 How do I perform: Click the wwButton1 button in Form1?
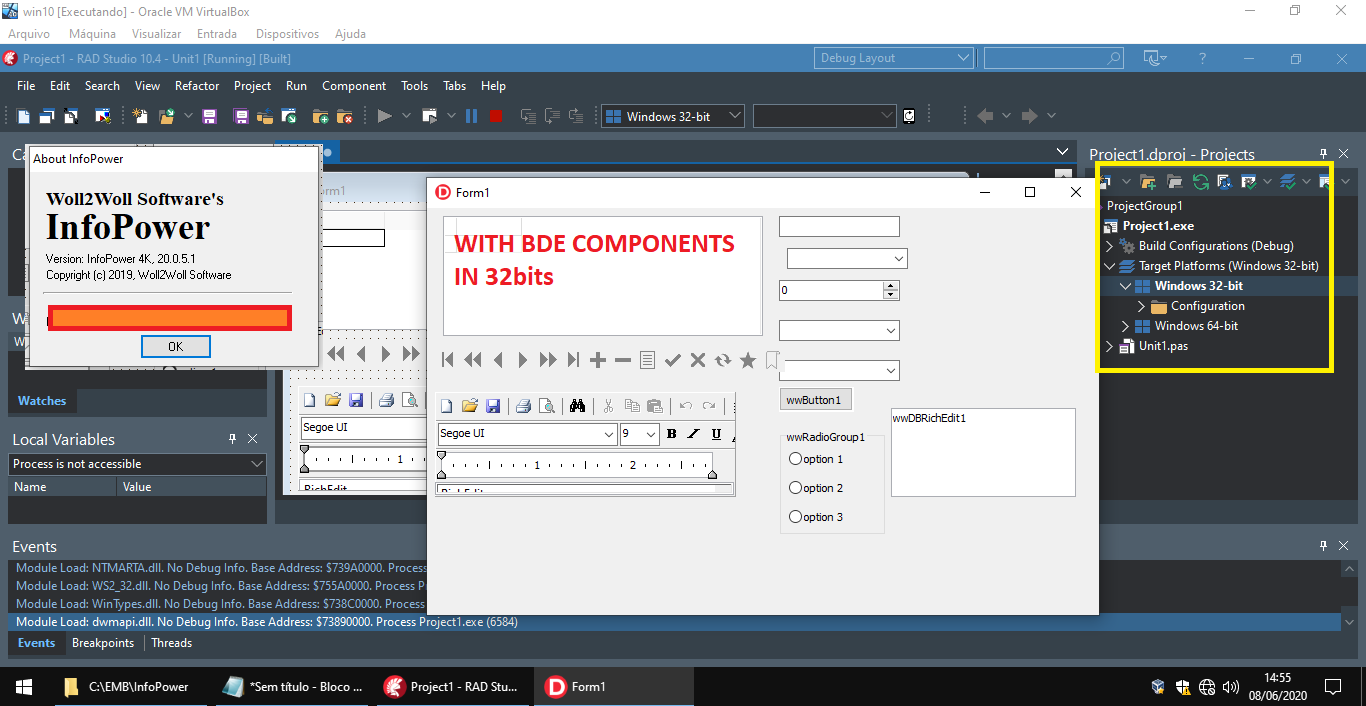click(816, 399)
